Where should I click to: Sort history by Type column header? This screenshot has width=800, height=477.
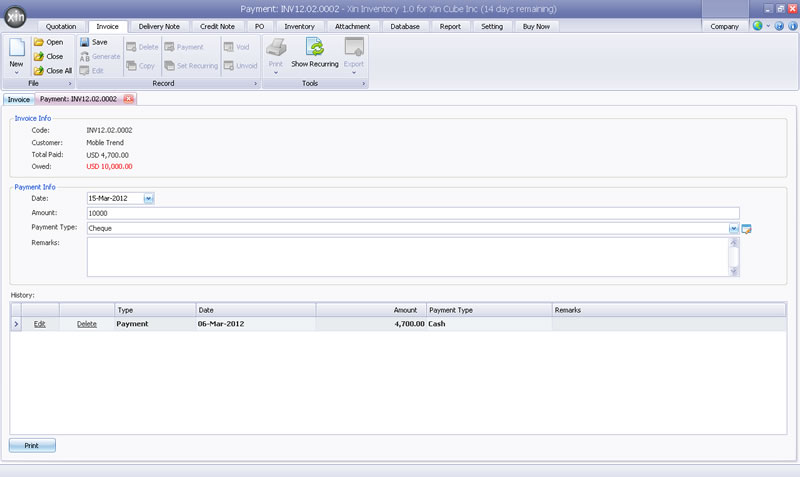pos(155,310)
